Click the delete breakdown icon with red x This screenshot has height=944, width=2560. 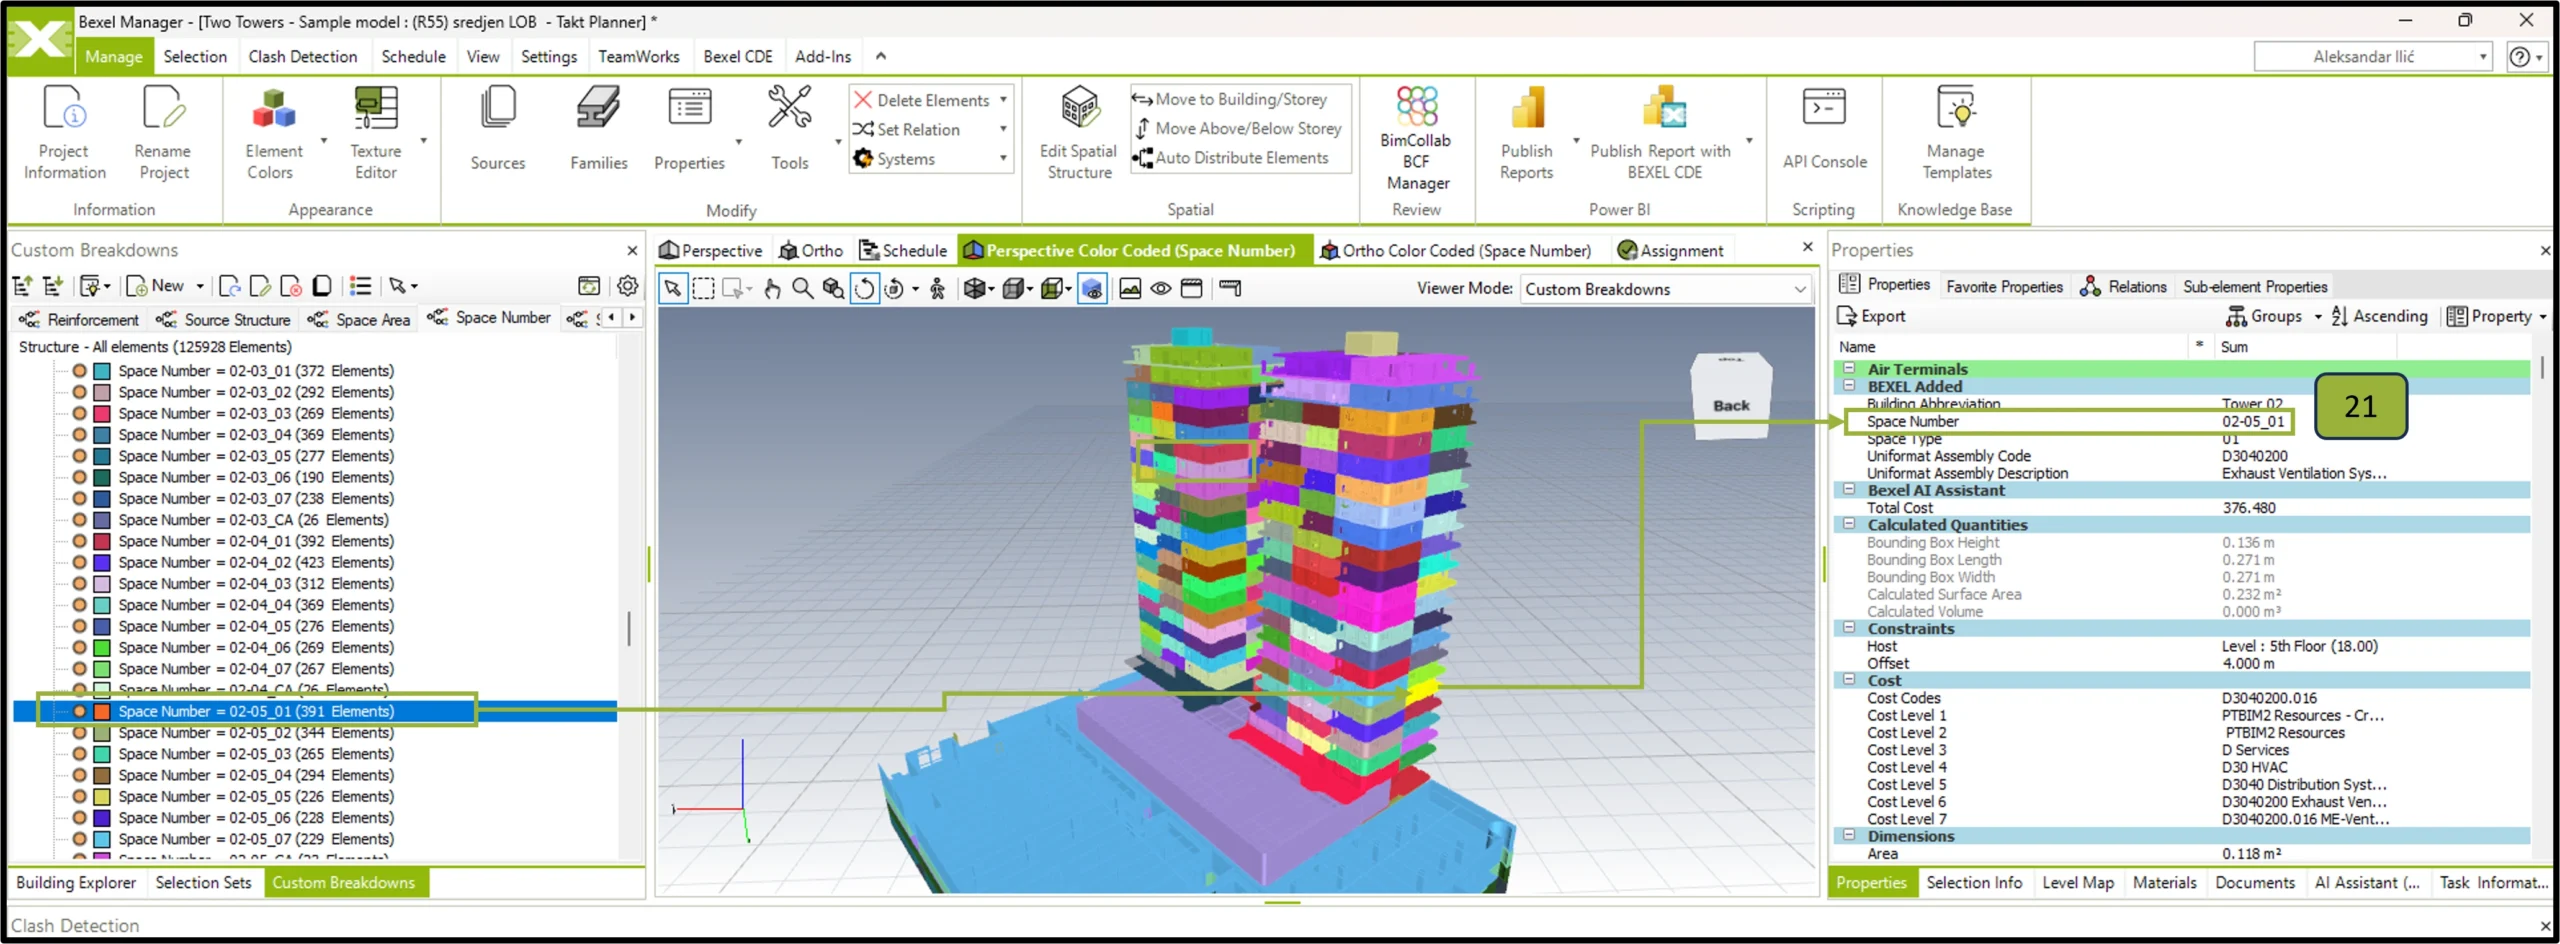(291, 286)
